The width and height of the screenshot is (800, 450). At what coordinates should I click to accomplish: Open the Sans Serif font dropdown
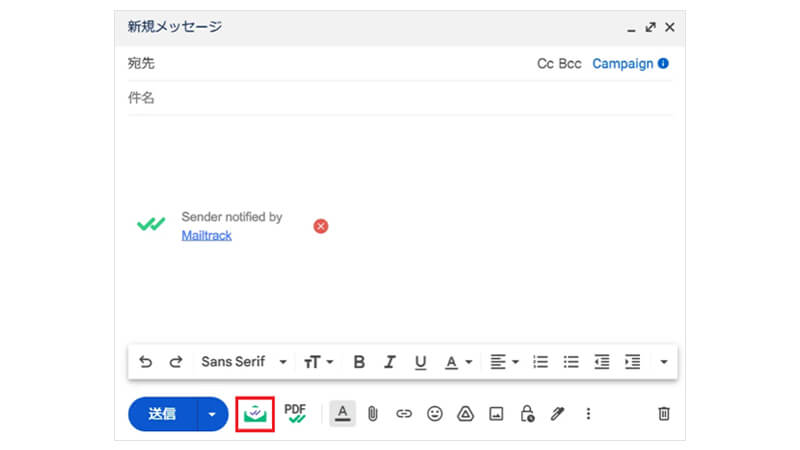coord(244,362)
